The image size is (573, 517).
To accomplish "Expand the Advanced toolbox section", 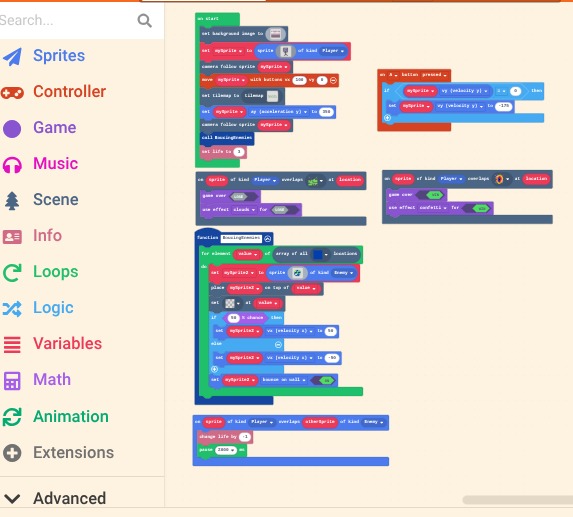I will [x=69, y=498].
